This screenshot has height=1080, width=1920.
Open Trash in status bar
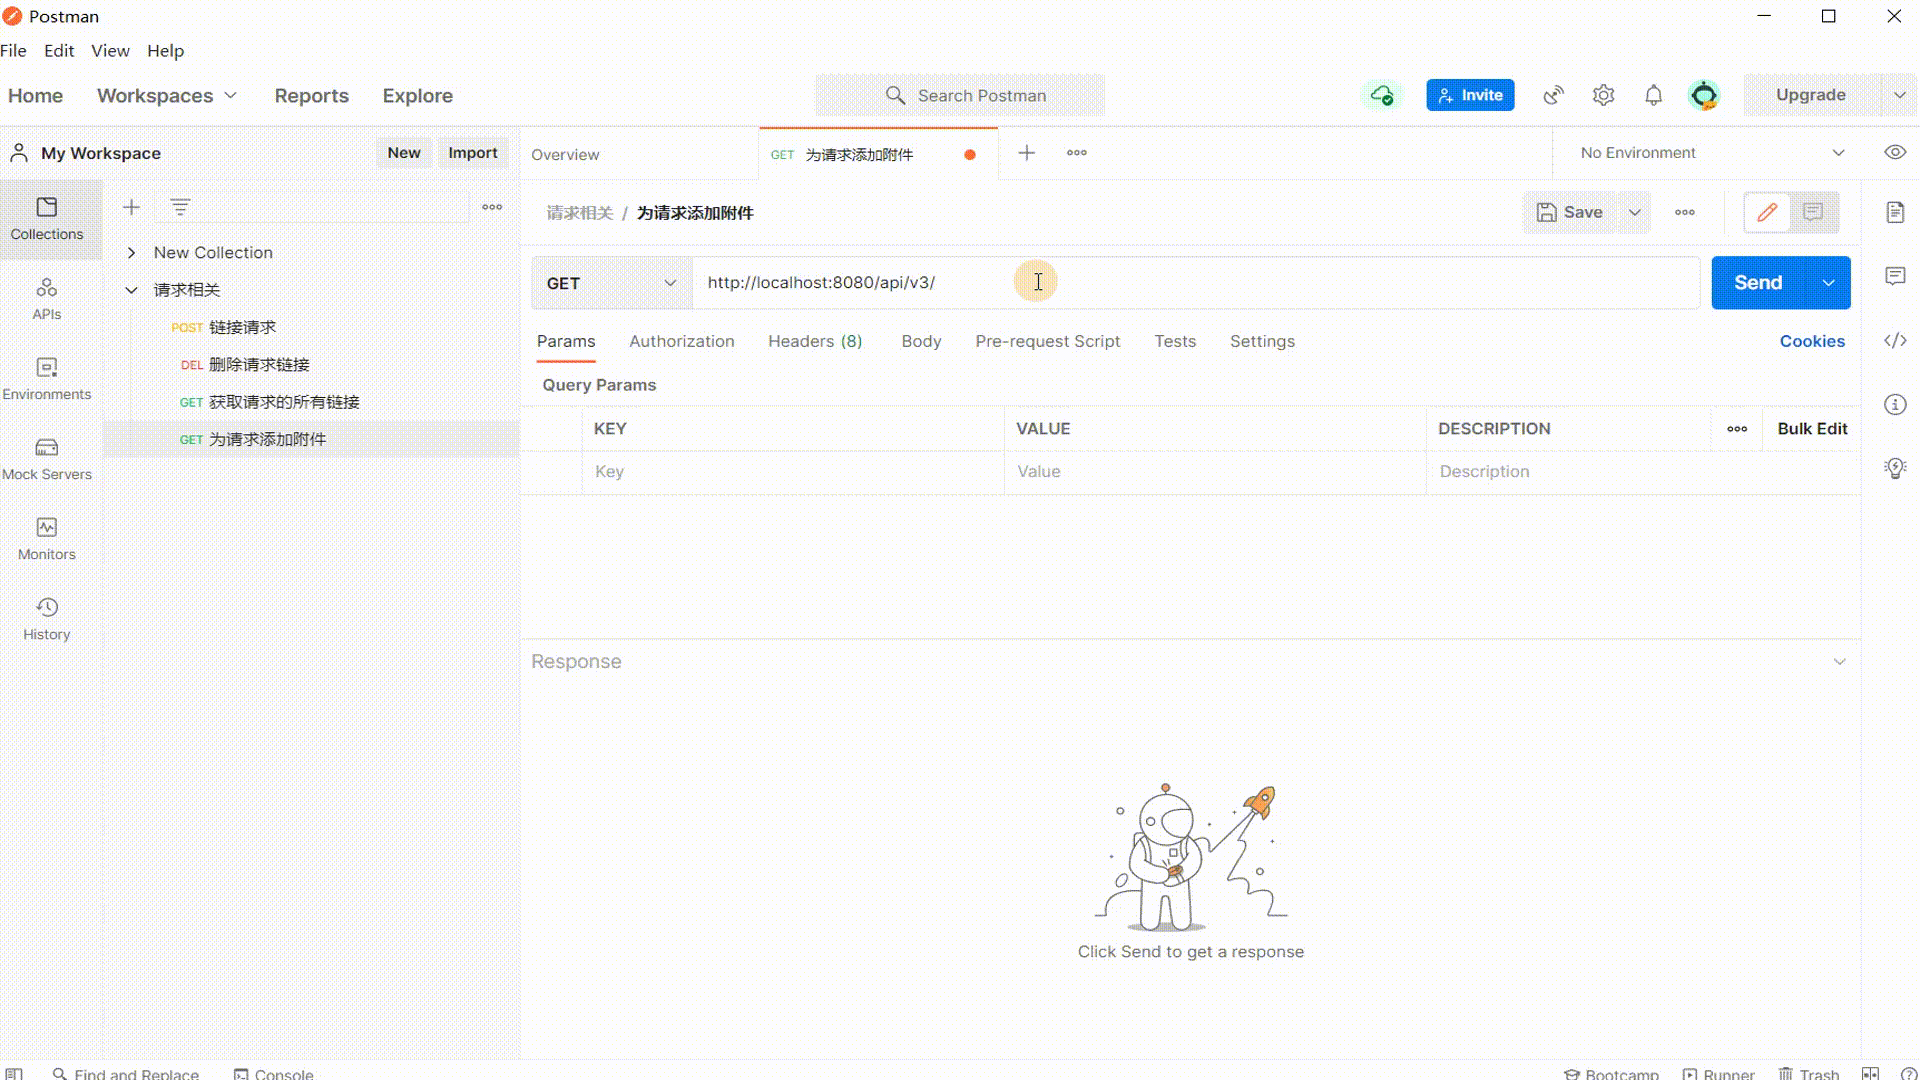1808,1073
